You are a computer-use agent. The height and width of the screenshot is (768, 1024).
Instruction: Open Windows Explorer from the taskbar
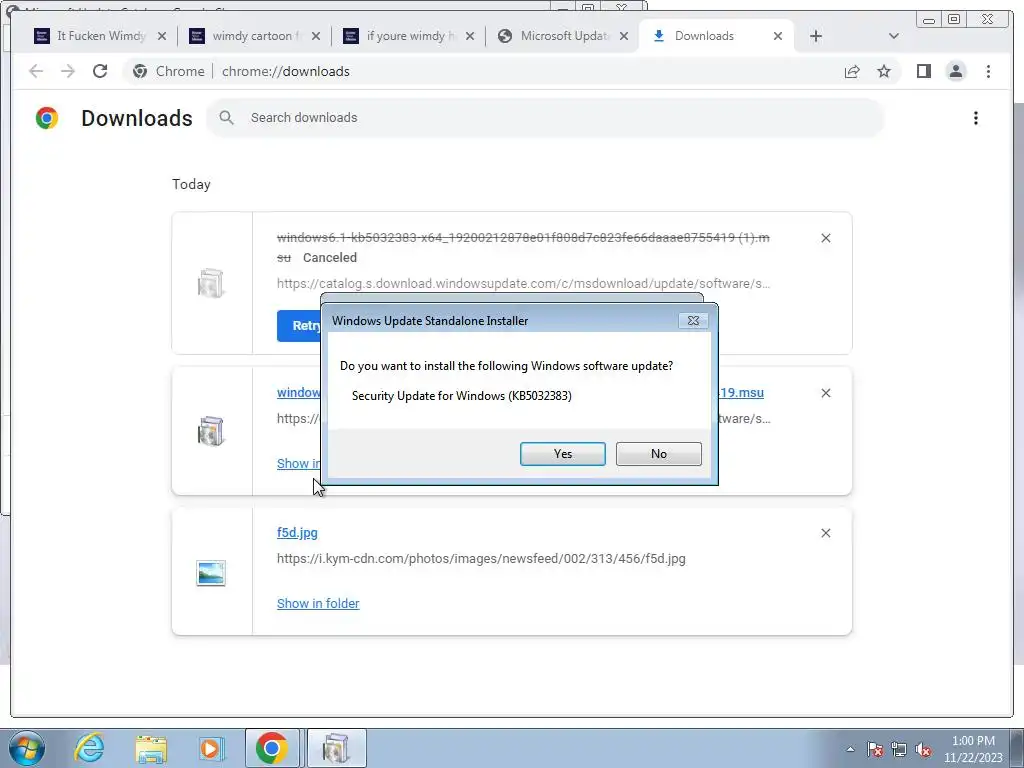[x=151, y=748]
